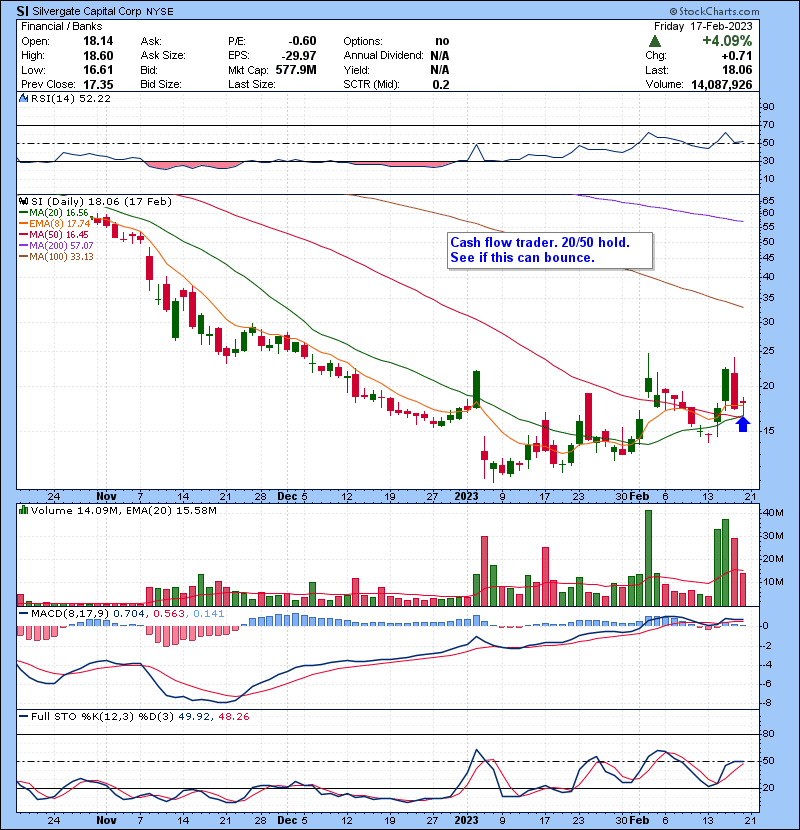Click the RSI line chart icon

click(x=23, y=98)
